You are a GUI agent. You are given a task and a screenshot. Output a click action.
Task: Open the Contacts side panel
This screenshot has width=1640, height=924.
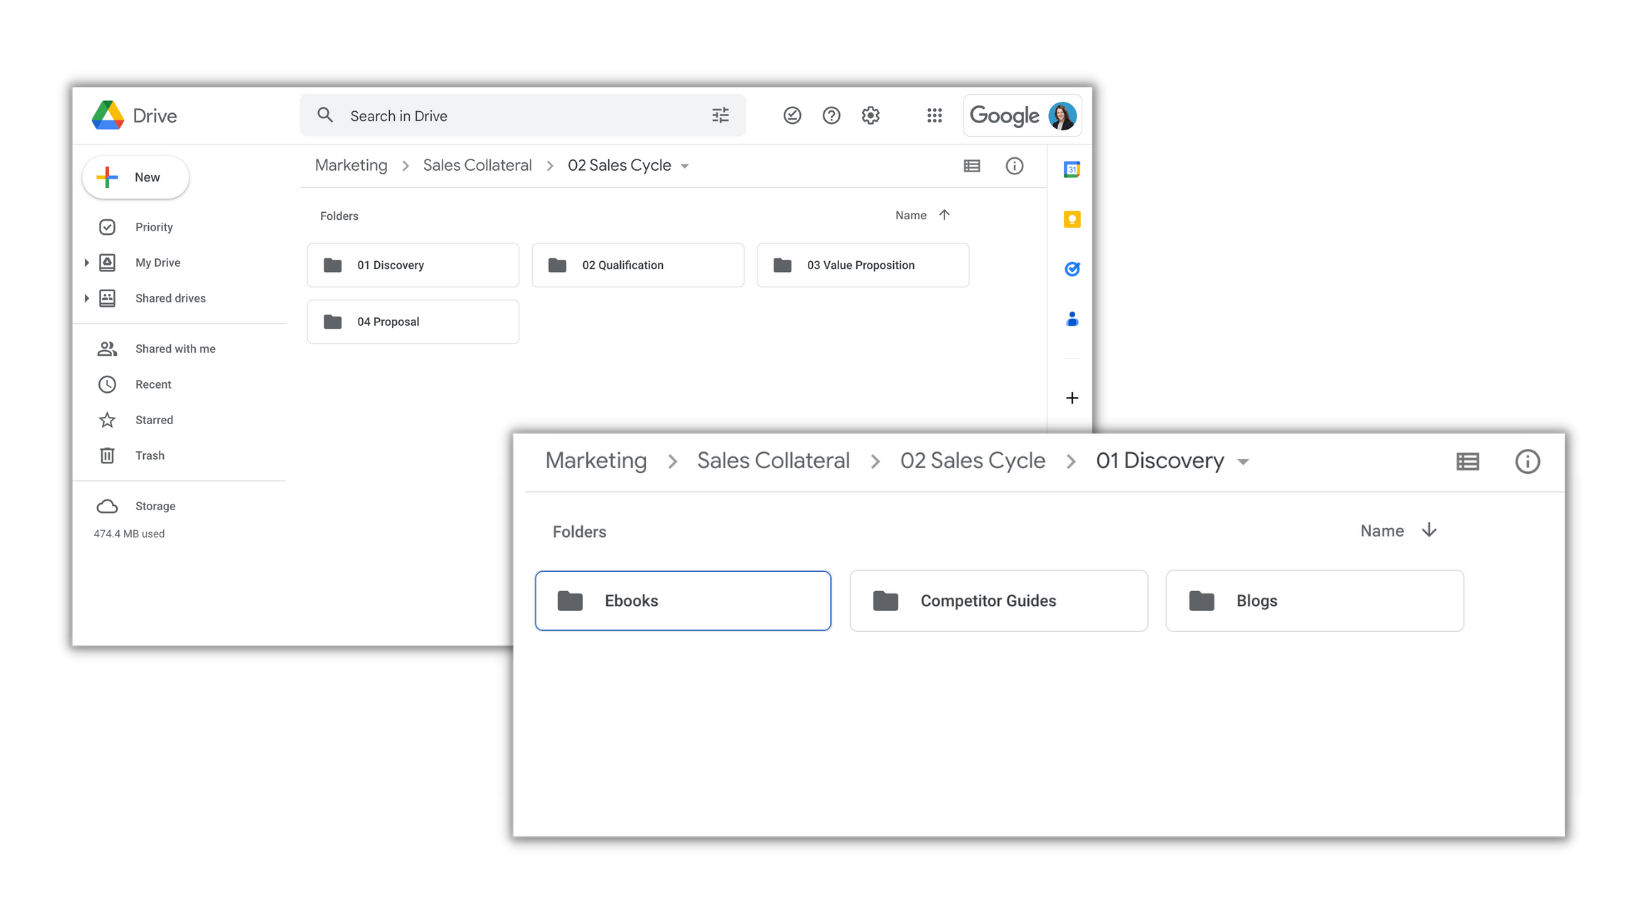pos(1071,318)
